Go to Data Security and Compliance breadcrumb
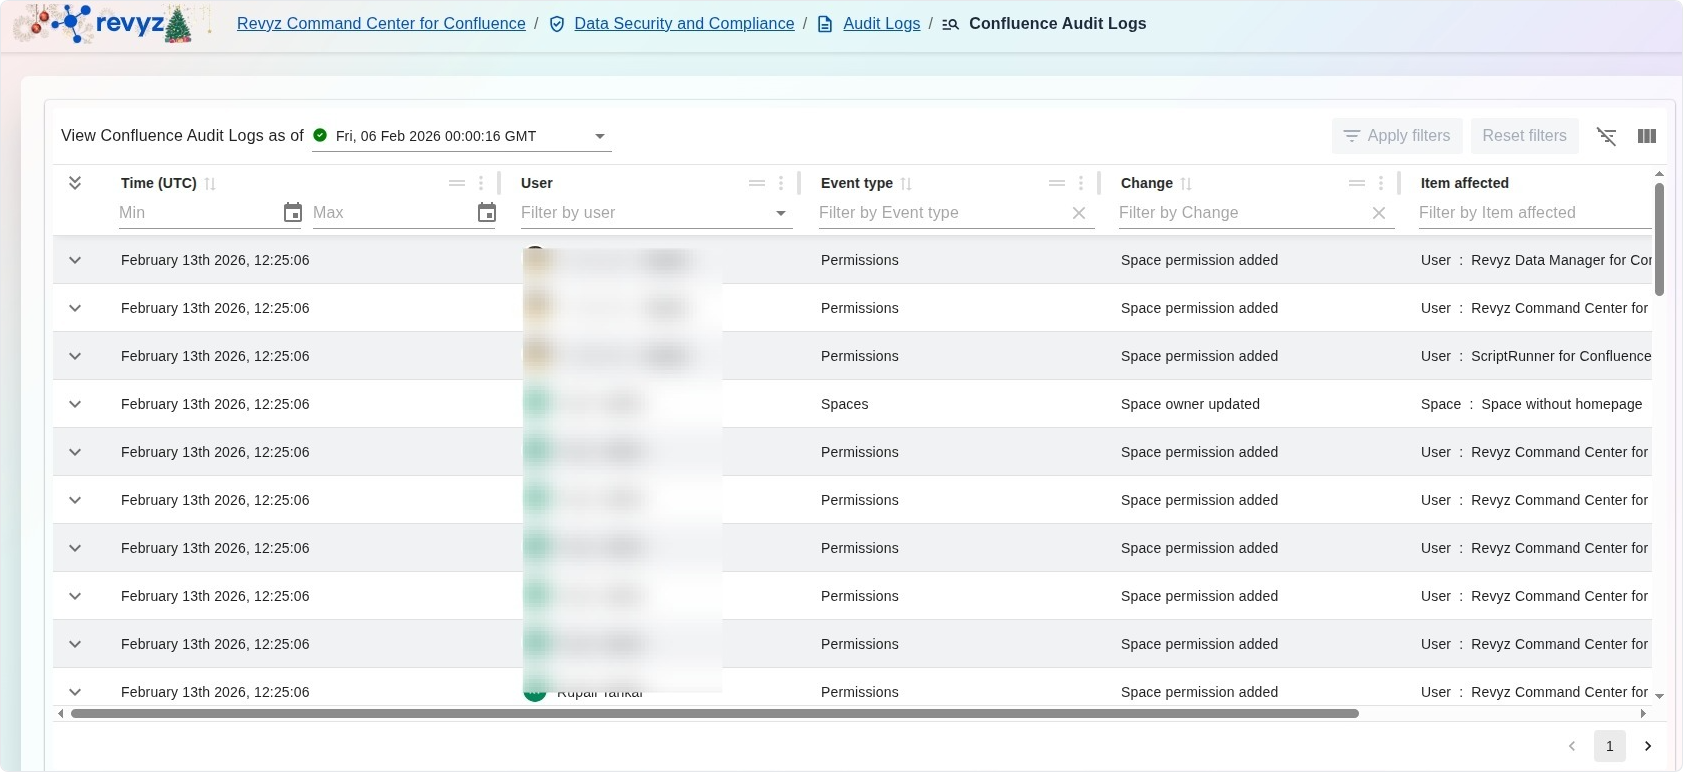Image resolution: width=1683 pixels, height=772 pixels. click(x=684, y=24)
